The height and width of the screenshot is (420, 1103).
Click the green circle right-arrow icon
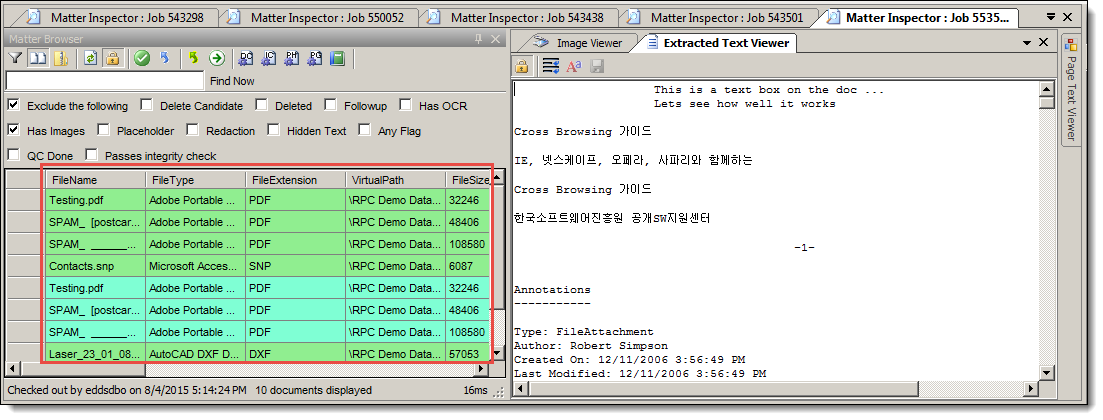(217, 59)
